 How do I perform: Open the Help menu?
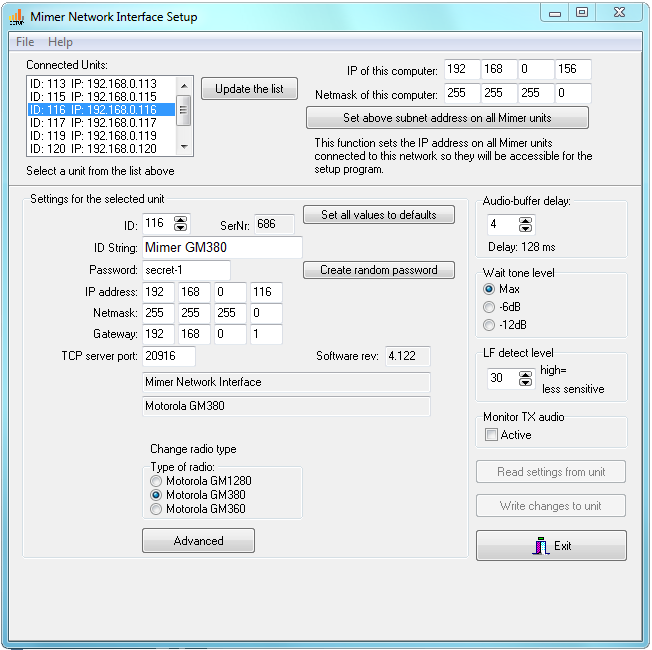(x=60, y=42)
